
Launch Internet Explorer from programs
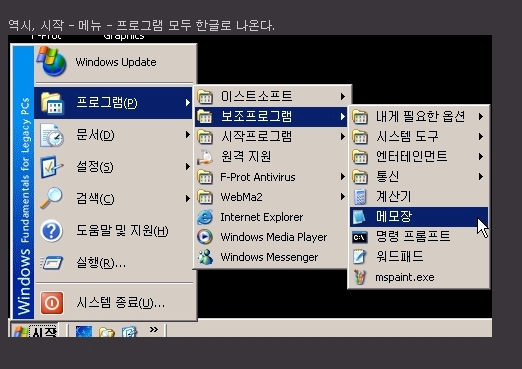271,217
